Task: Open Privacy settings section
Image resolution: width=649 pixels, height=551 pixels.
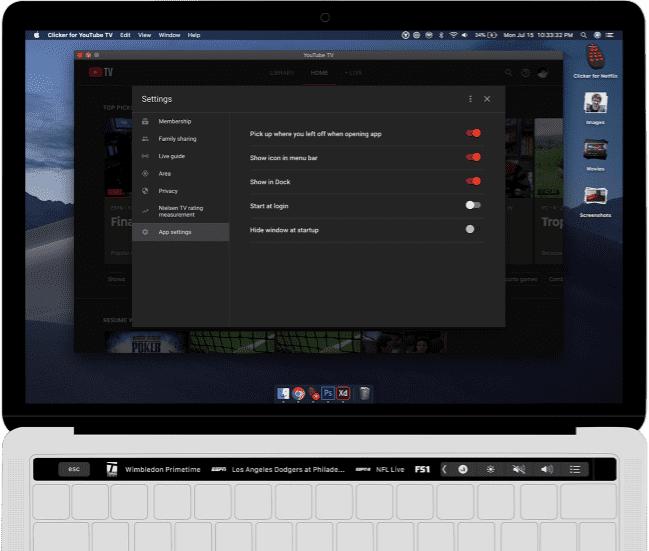Action: (x=181, y=191)
